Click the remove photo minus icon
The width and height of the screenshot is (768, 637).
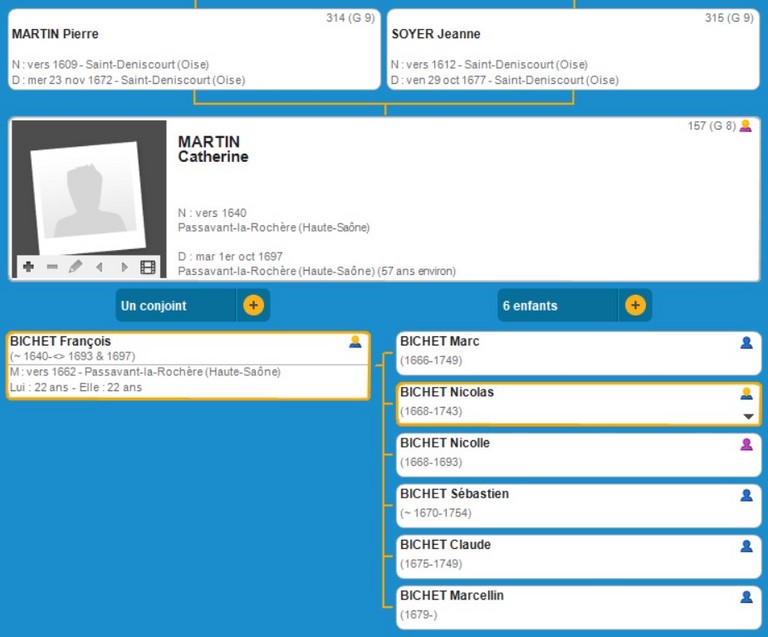coord(52,267)
